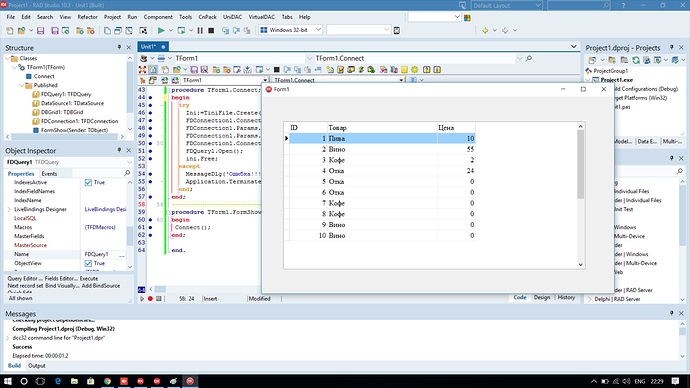690x388 pixels.
Task: Switch to the Events tab
Action: click(49, 174)
